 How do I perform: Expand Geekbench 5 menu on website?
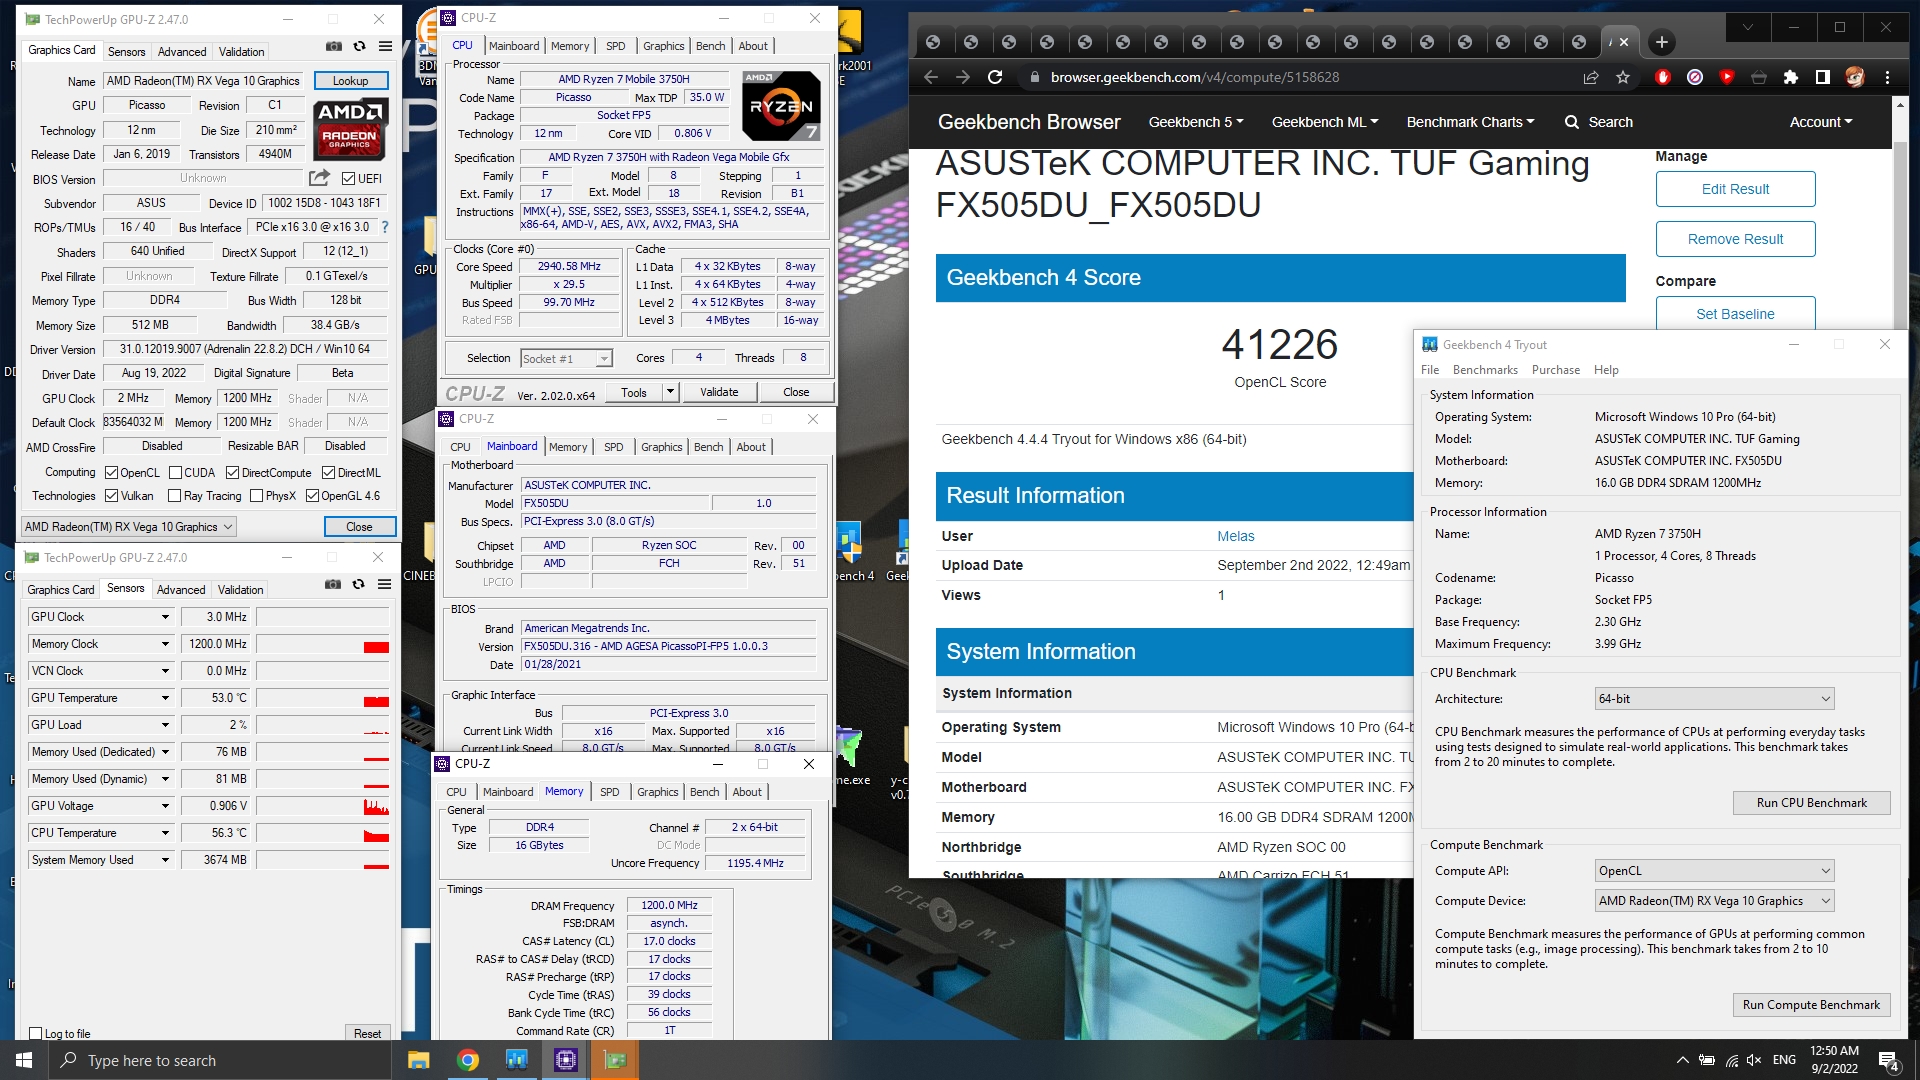1196,122
